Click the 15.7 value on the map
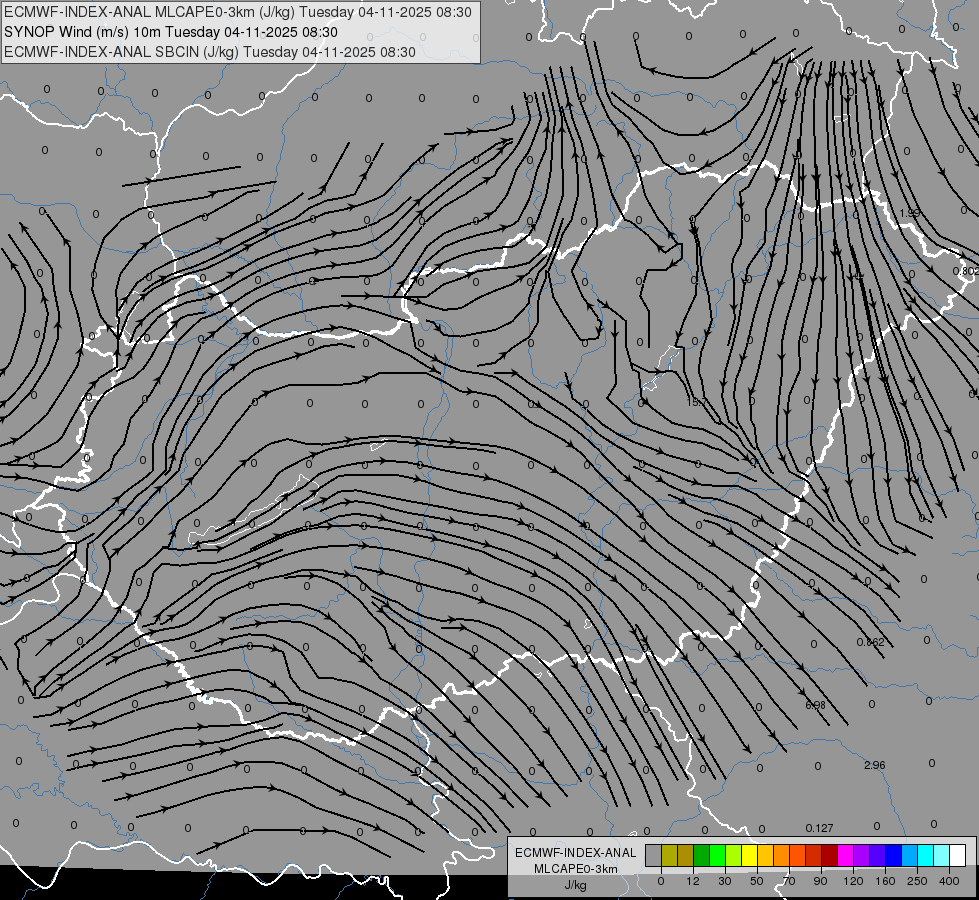The image size is (979, 900). [x=696, y=402]
